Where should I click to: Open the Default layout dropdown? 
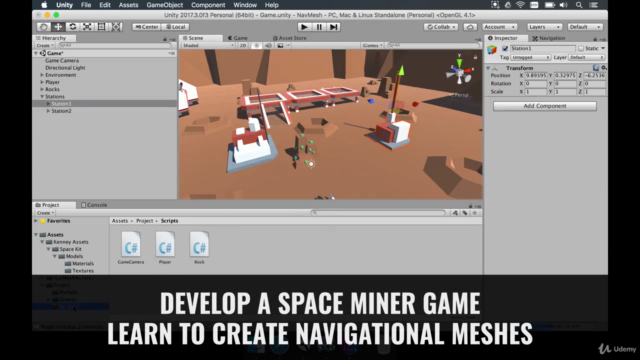tap(585, 27)
